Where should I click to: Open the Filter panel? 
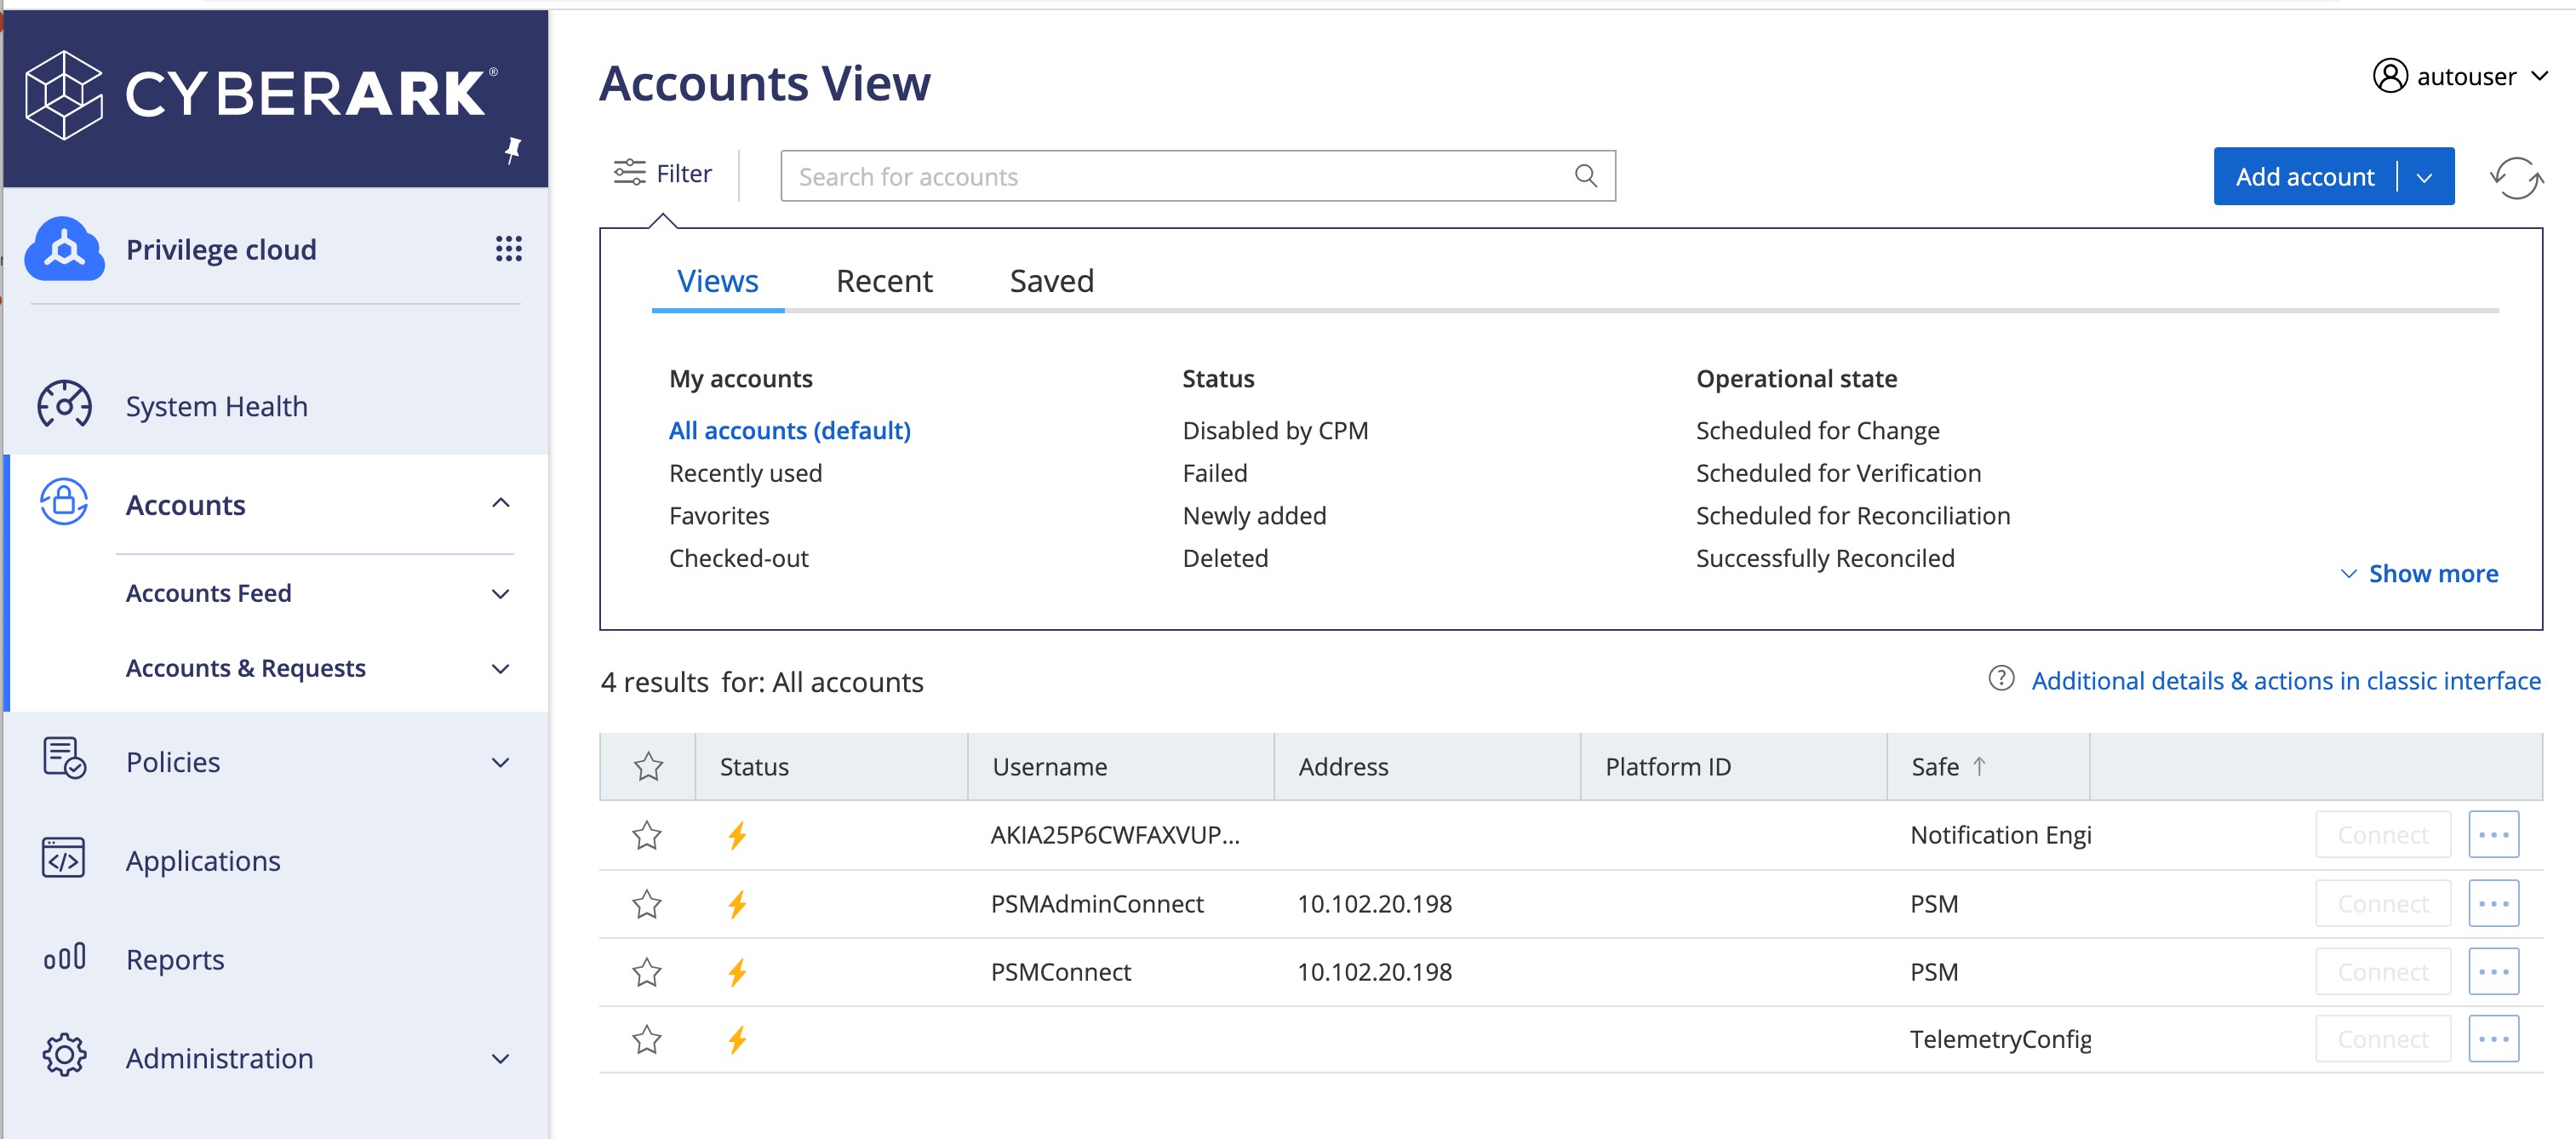click(663, 173)
